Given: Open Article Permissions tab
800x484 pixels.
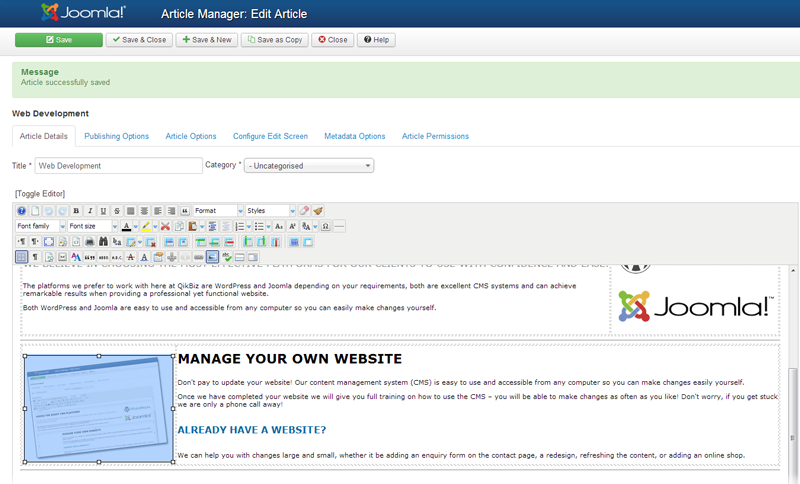Looking at the screenshot, I should pos(435,136).
